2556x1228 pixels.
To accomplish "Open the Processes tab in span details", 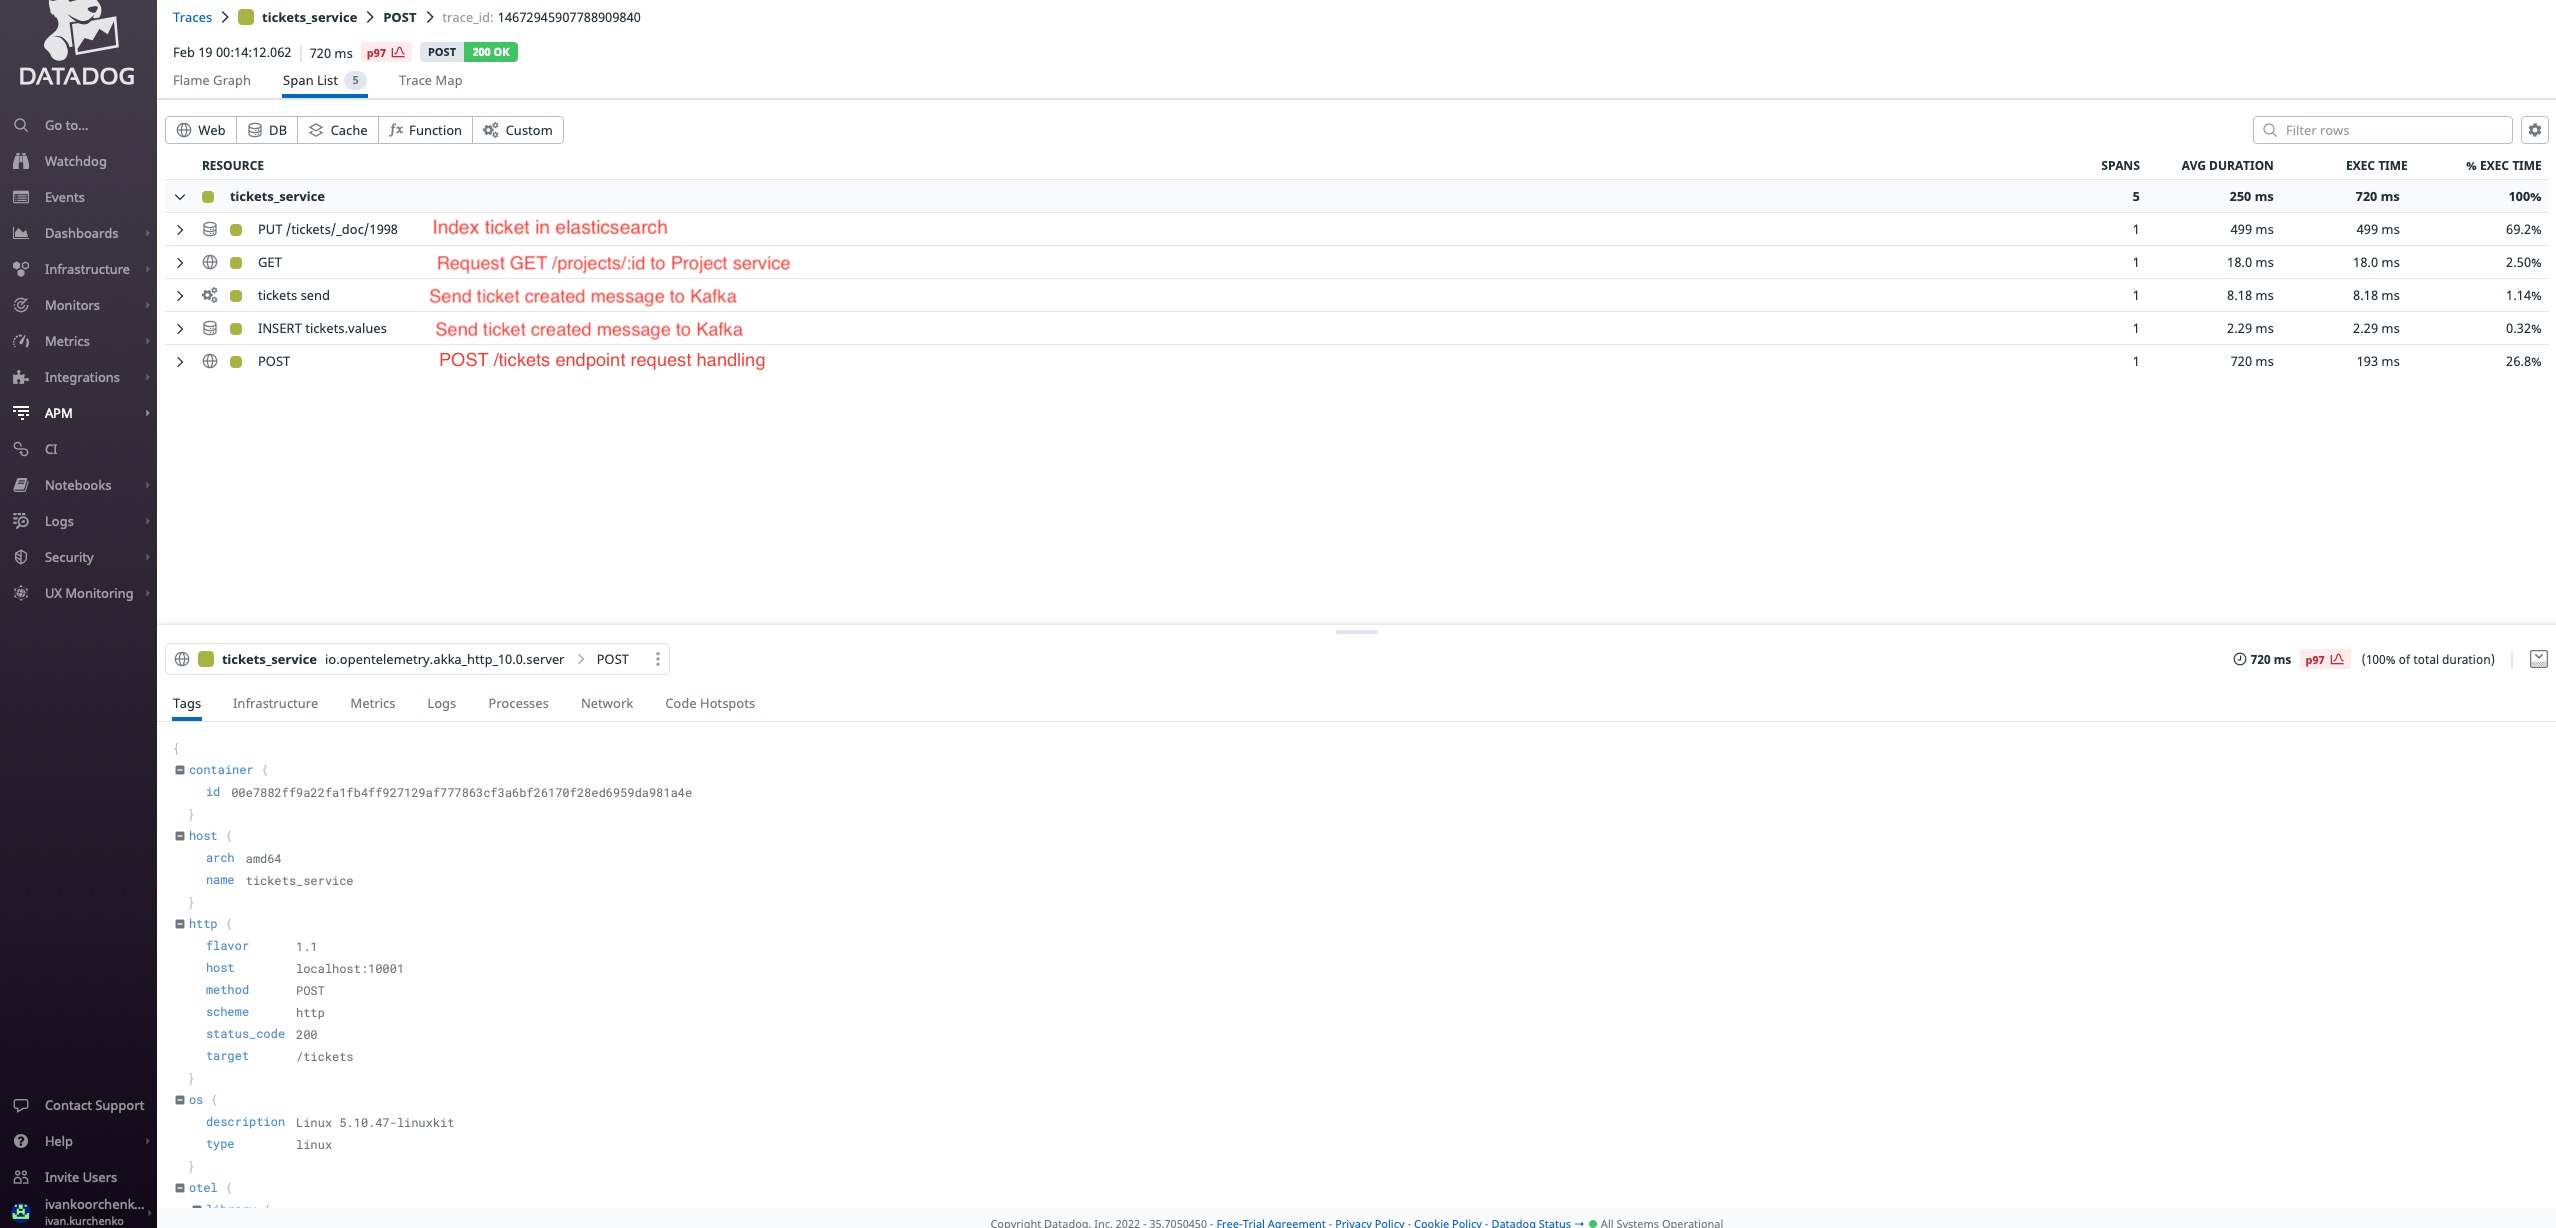I will click(x=518, y=703).
